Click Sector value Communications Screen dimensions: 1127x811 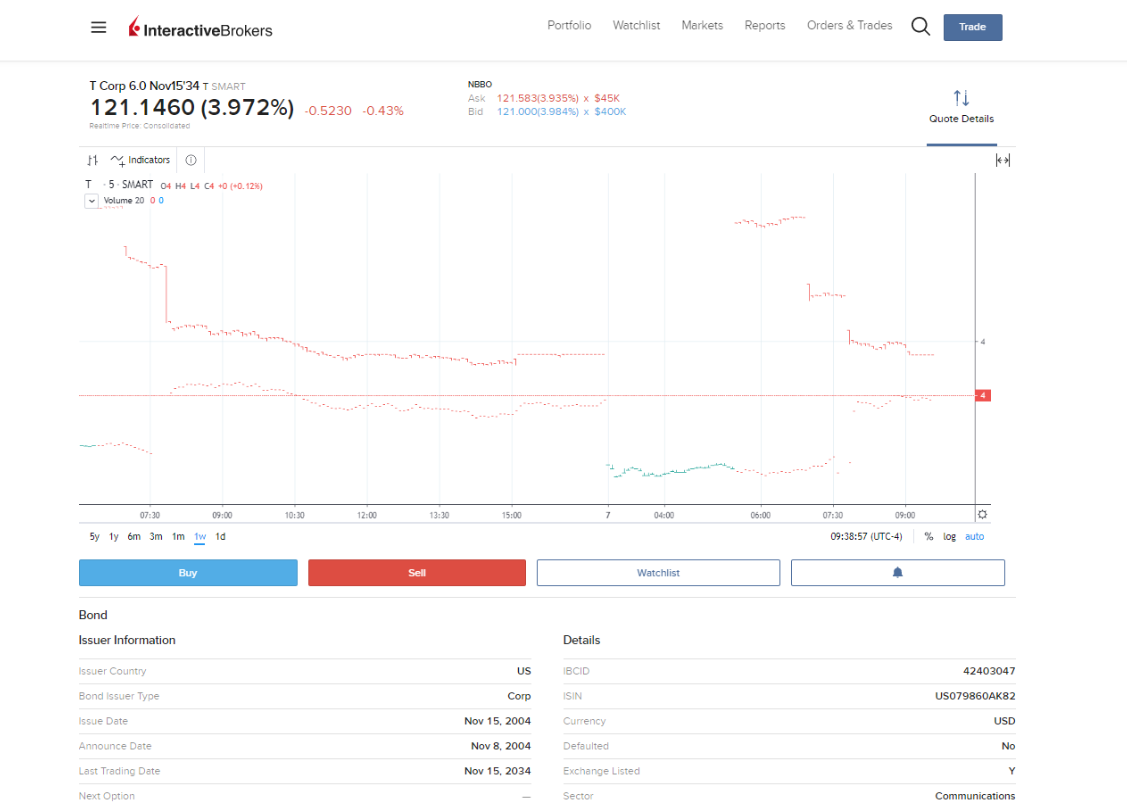tap(975, 796)
